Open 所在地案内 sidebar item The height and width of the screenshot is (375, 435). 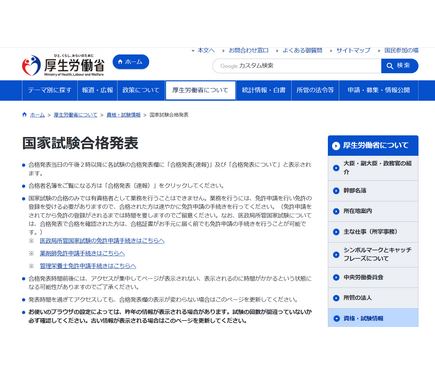coord(373,211)
